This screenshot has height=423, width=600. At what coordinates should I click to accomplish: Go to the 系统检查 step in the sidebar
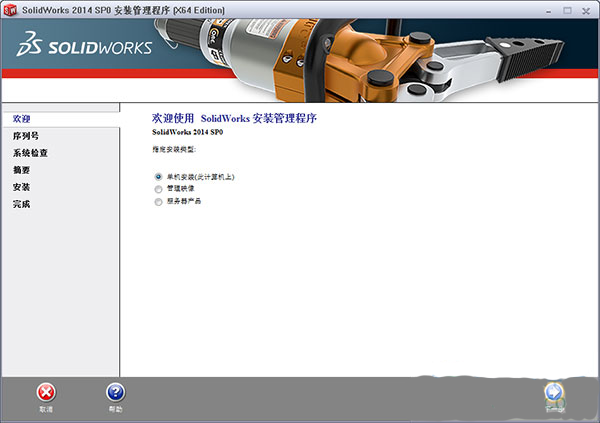click(x=30, y=153)
